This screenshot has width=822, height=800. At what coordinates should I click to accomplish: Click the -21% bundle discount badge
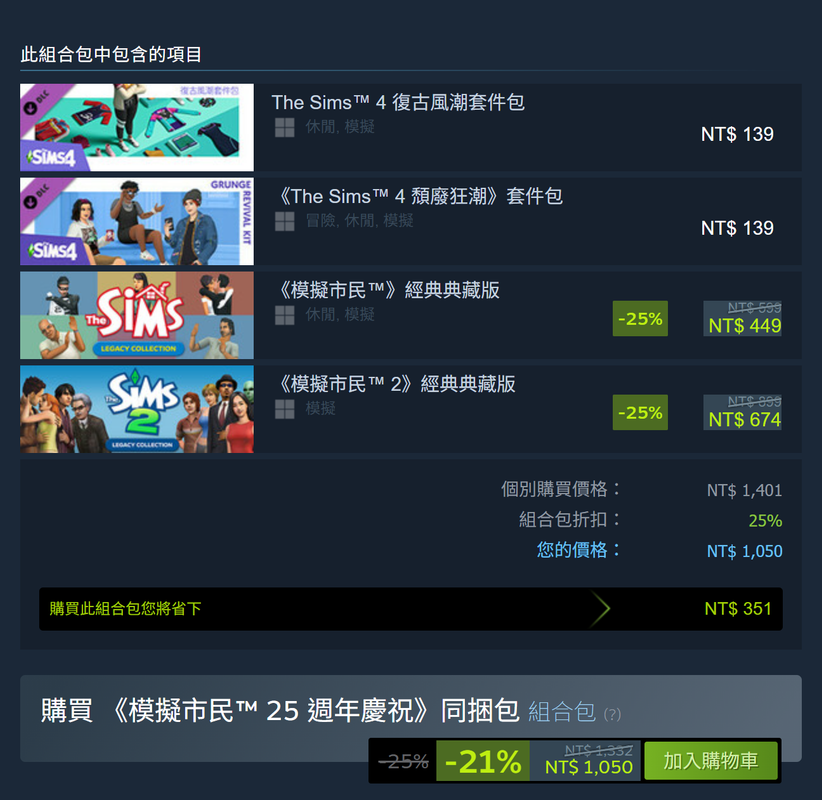point(483,761)
